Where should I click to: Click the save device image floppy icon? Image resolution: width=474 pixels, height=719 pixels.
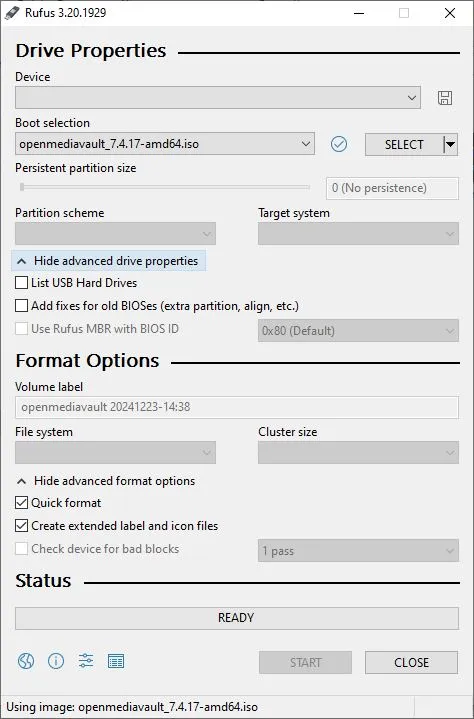tap(445, 98)
